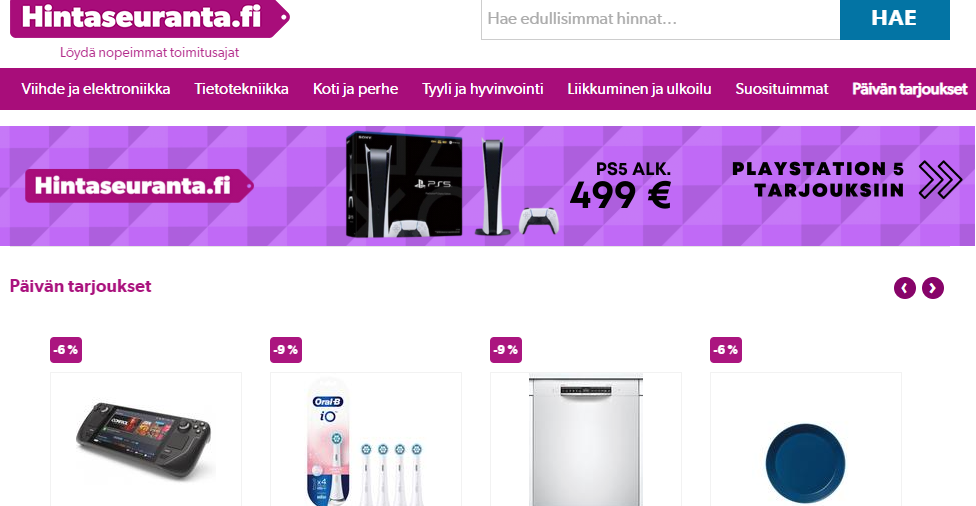
Task: Open the Tietotekniikka category menu
Action: 242,89
